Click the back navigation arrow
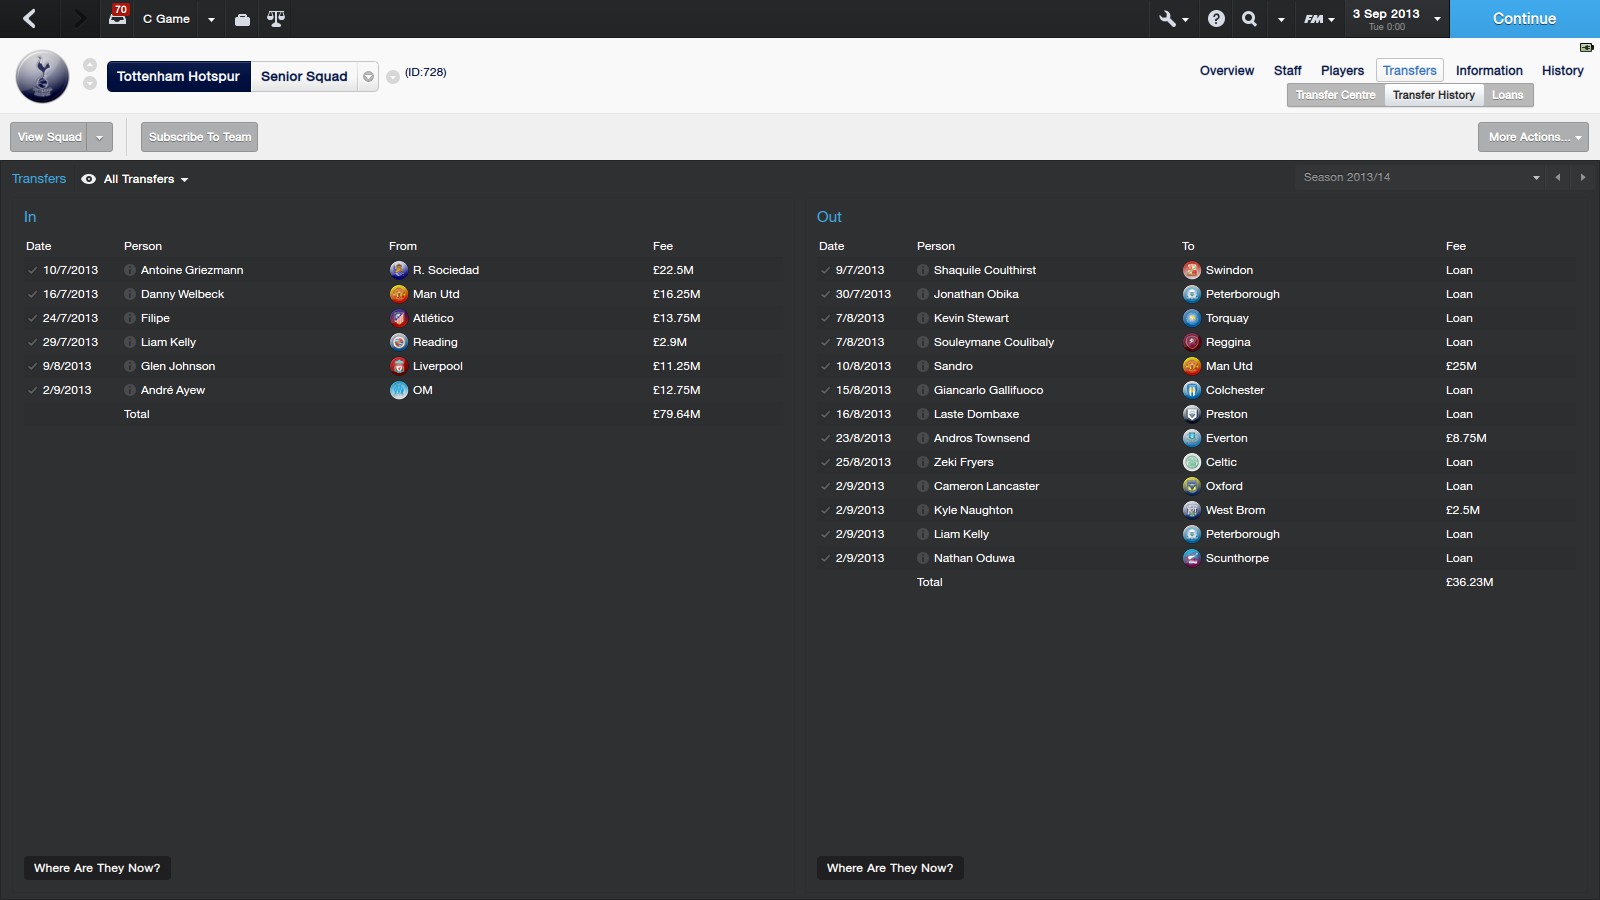The width and height of the screenshot is (1600, 900). [x=29, y=18]
